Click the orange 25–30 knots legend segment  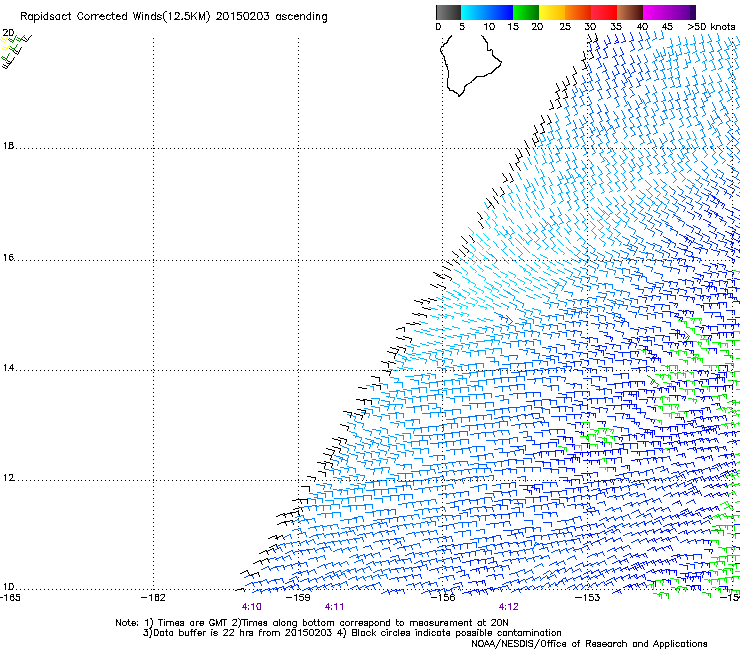coord(578,12)
